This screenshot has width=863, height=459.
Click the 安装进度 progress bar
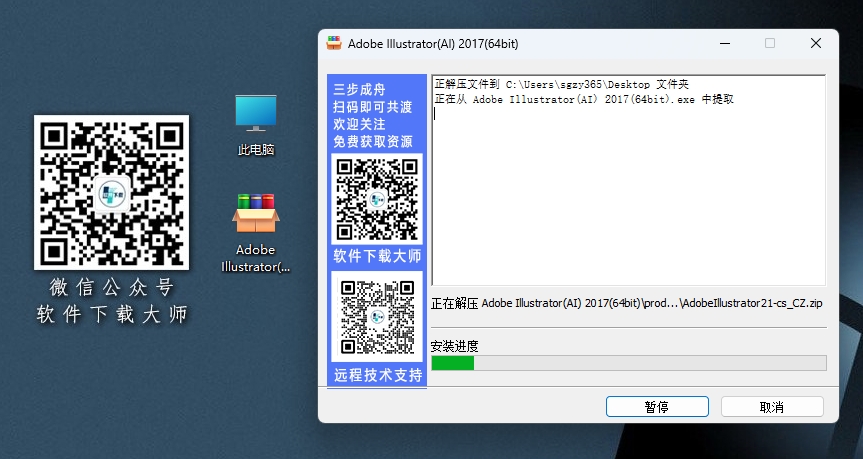(x=629, y=363)
